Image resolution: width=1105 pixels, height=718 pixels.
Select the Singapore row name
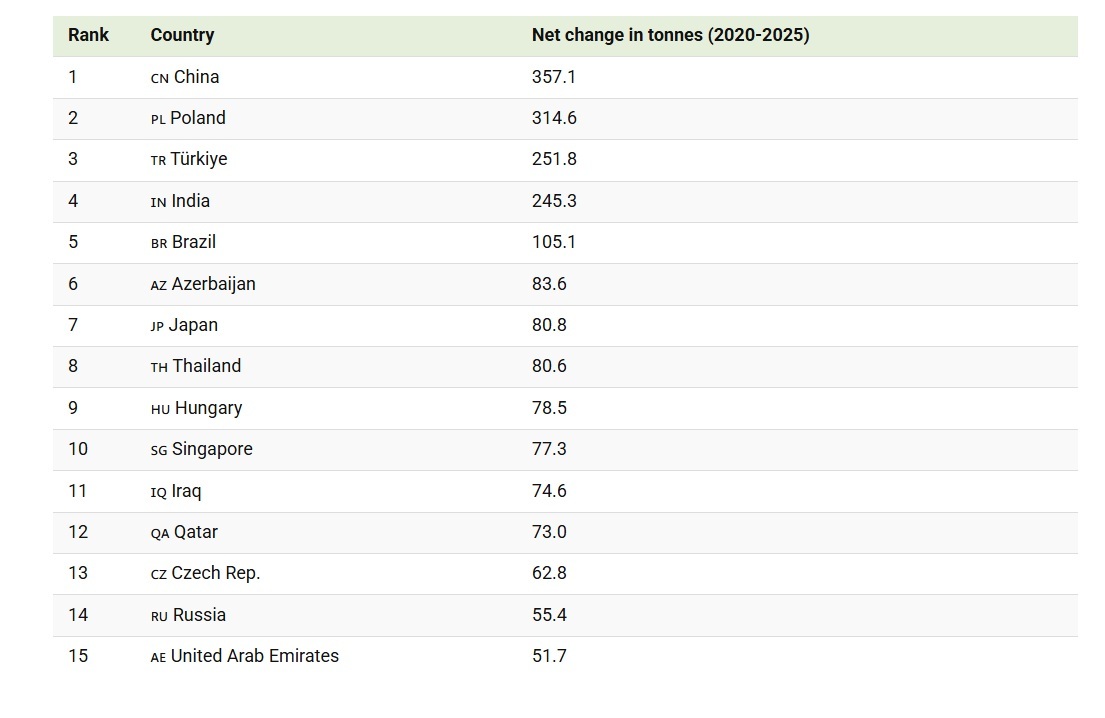coord(212,449)
